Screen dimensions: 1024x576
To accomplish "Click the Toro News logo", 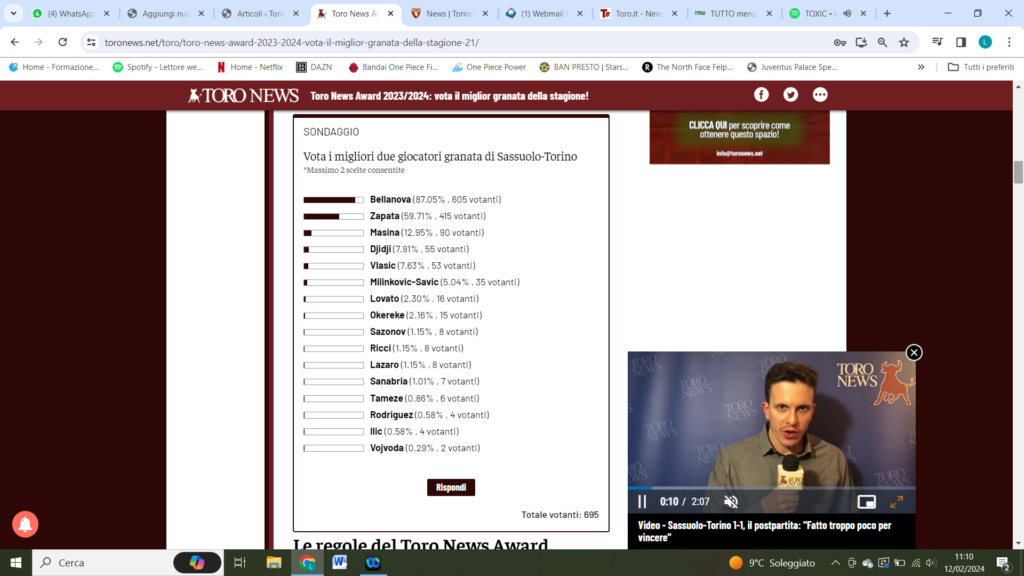I will click(244, 95).
